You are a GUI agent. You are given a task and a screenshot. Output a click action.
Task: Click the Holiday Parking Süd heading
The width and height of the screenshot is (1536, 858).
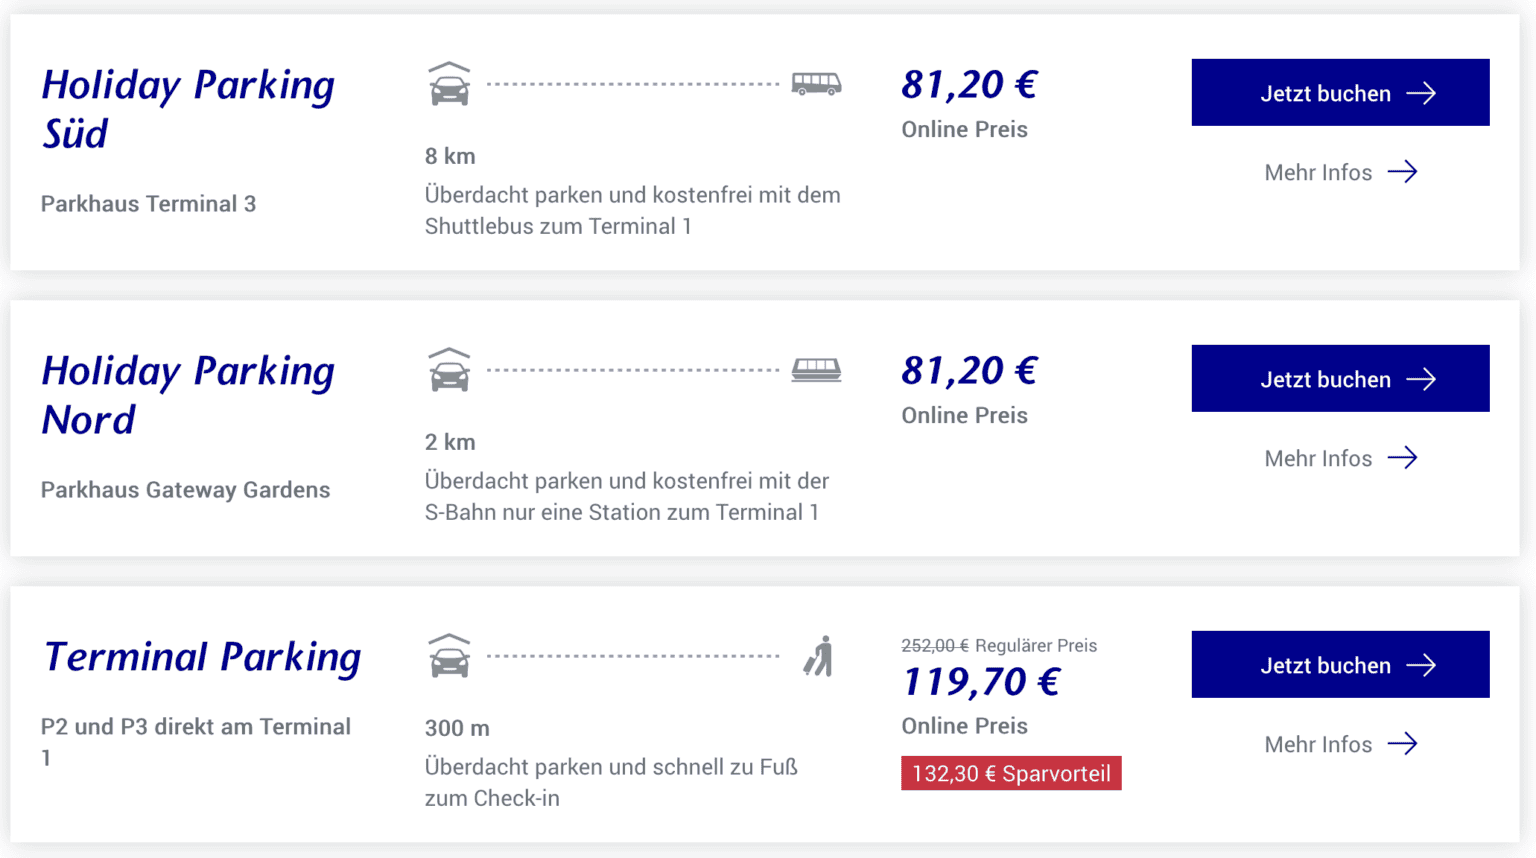click(188, 110)
